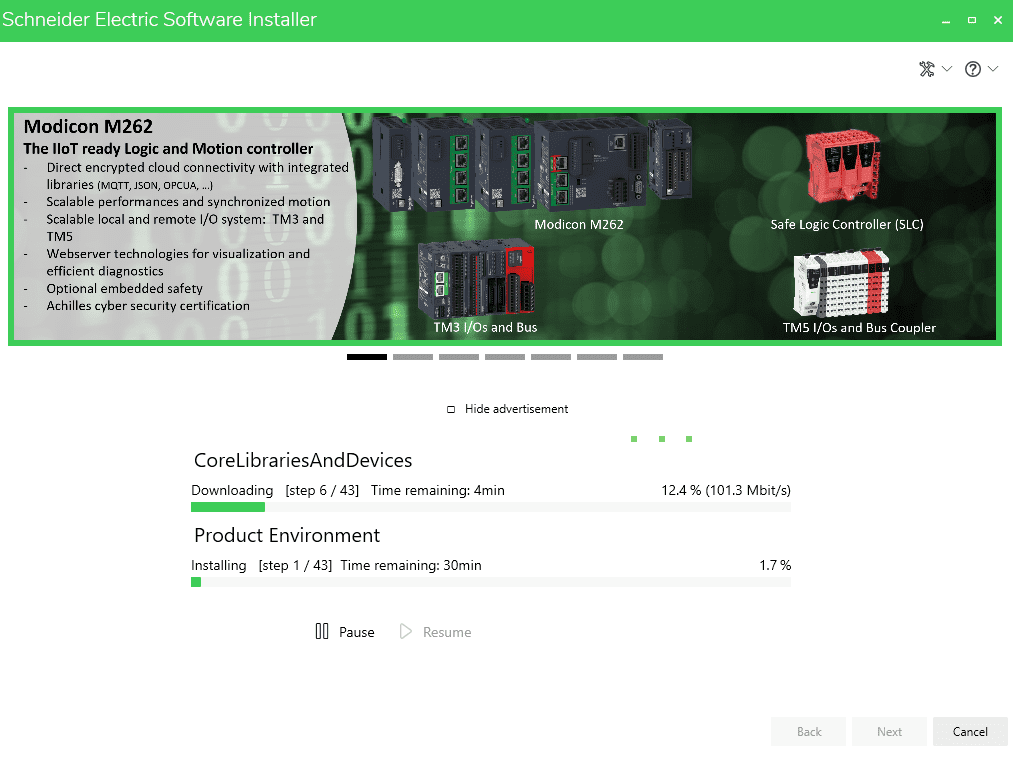
Task: Click the TM3 I/Os and Bus image
Action: [476, 279]
